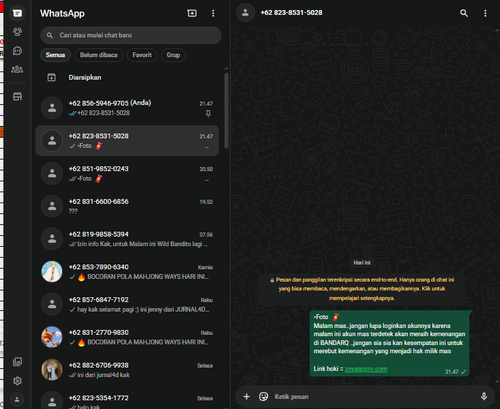Image resolution: width=500 pixels, height=409 pixels.
Task: Open chat +62 856-5946-9705 (Anda)
Action: 127,108
